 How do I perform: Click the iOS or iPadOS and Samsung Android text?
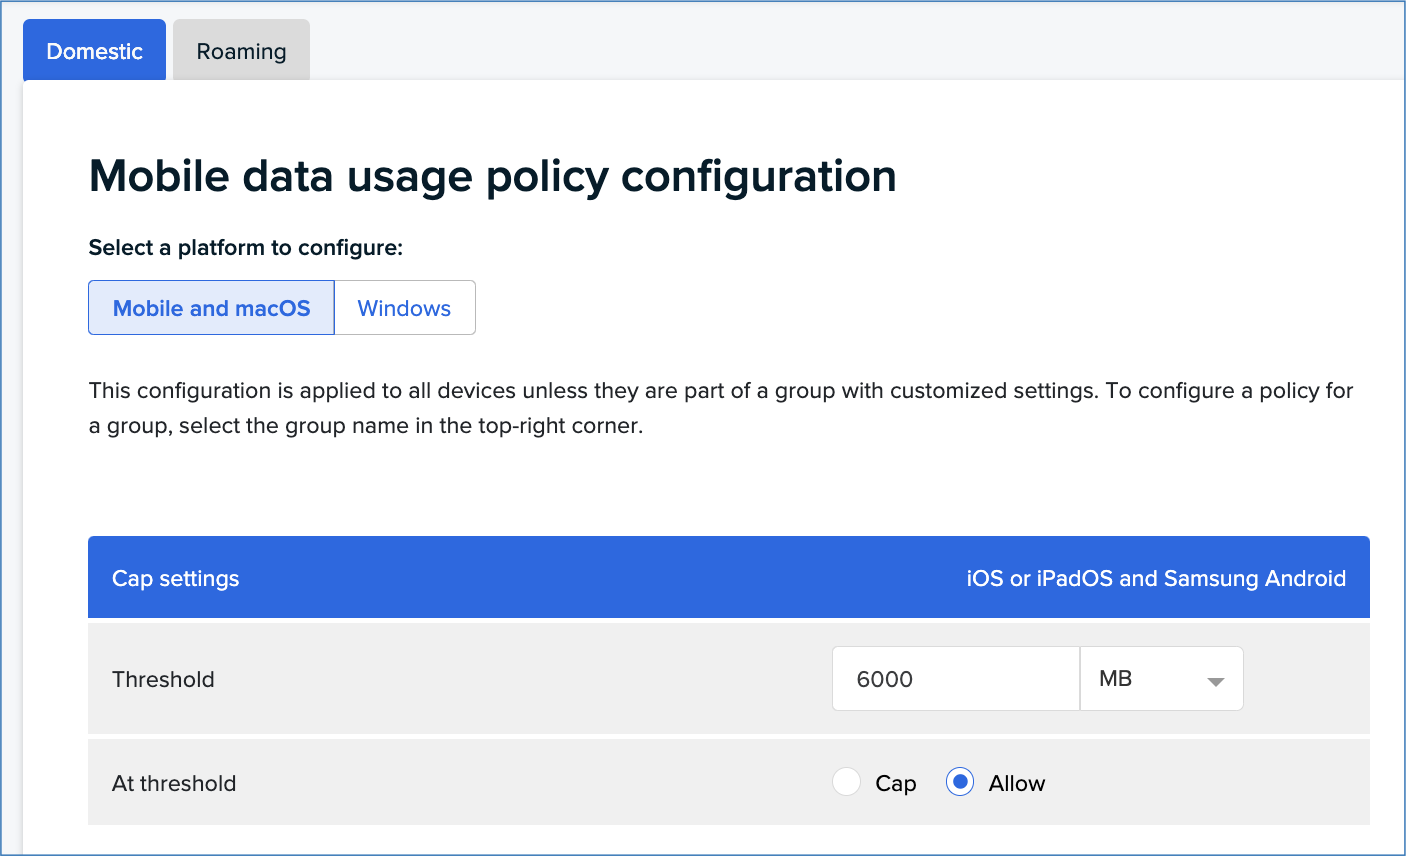(x=1156, y=578)
